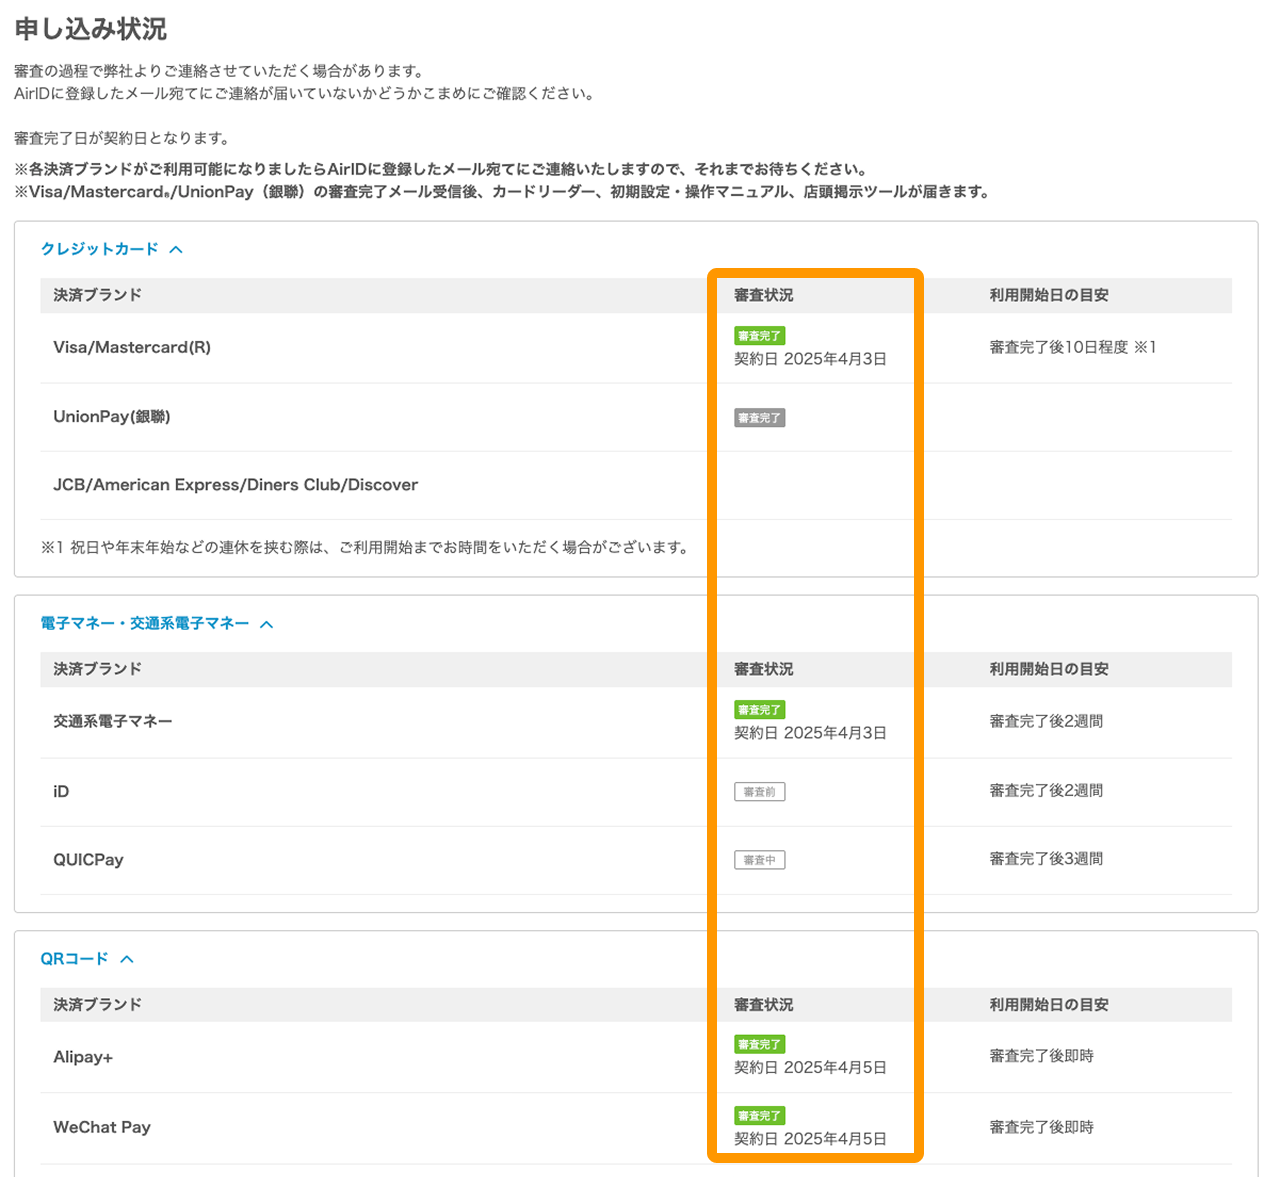This screenshot has height=1177, width=1280.
Task: Click 審査状況 header in credit card table
Action: [x=763, y=295]
